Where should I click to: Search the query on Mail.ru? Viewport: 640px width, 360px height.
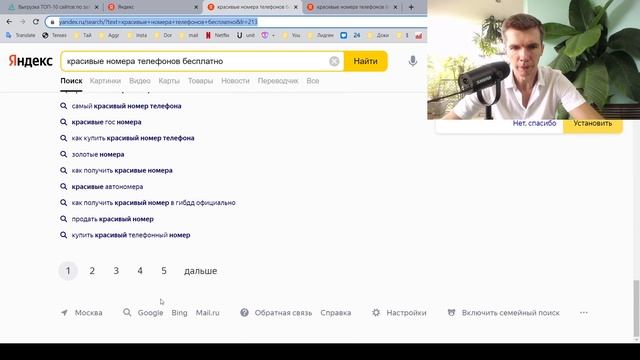click(x=207, y=313)
